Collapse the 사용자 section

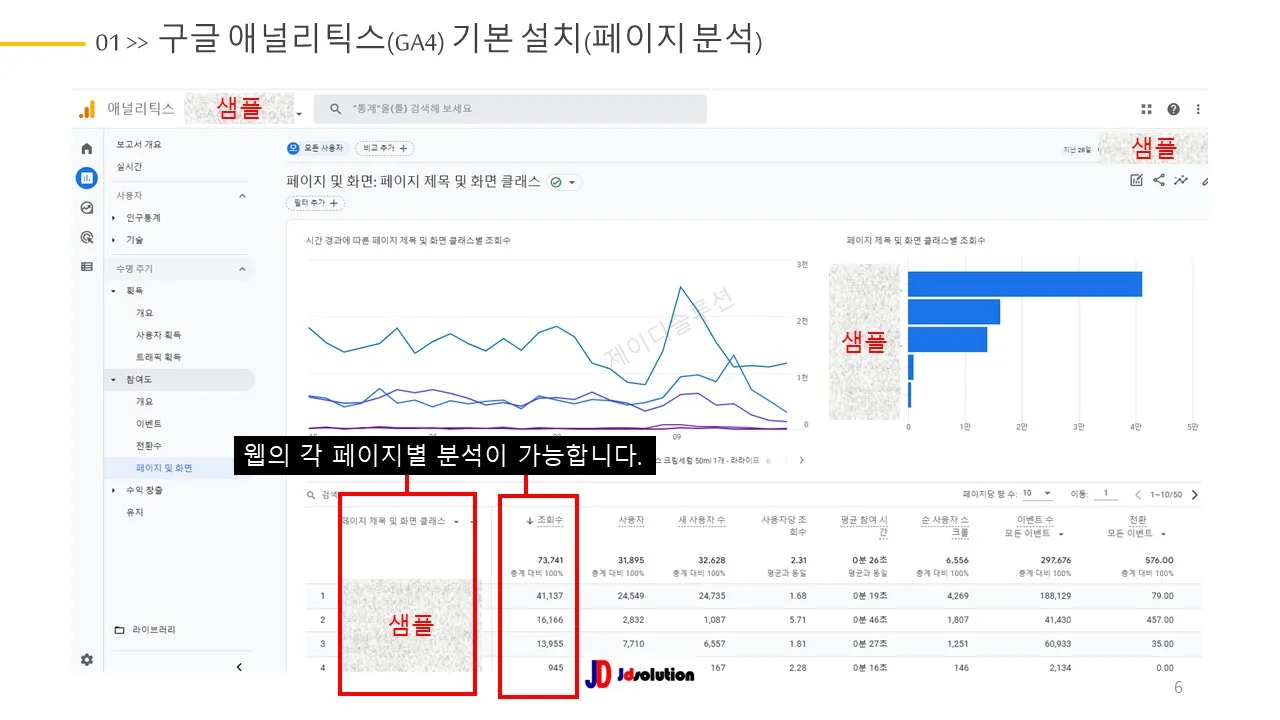(x=242, y=196)
